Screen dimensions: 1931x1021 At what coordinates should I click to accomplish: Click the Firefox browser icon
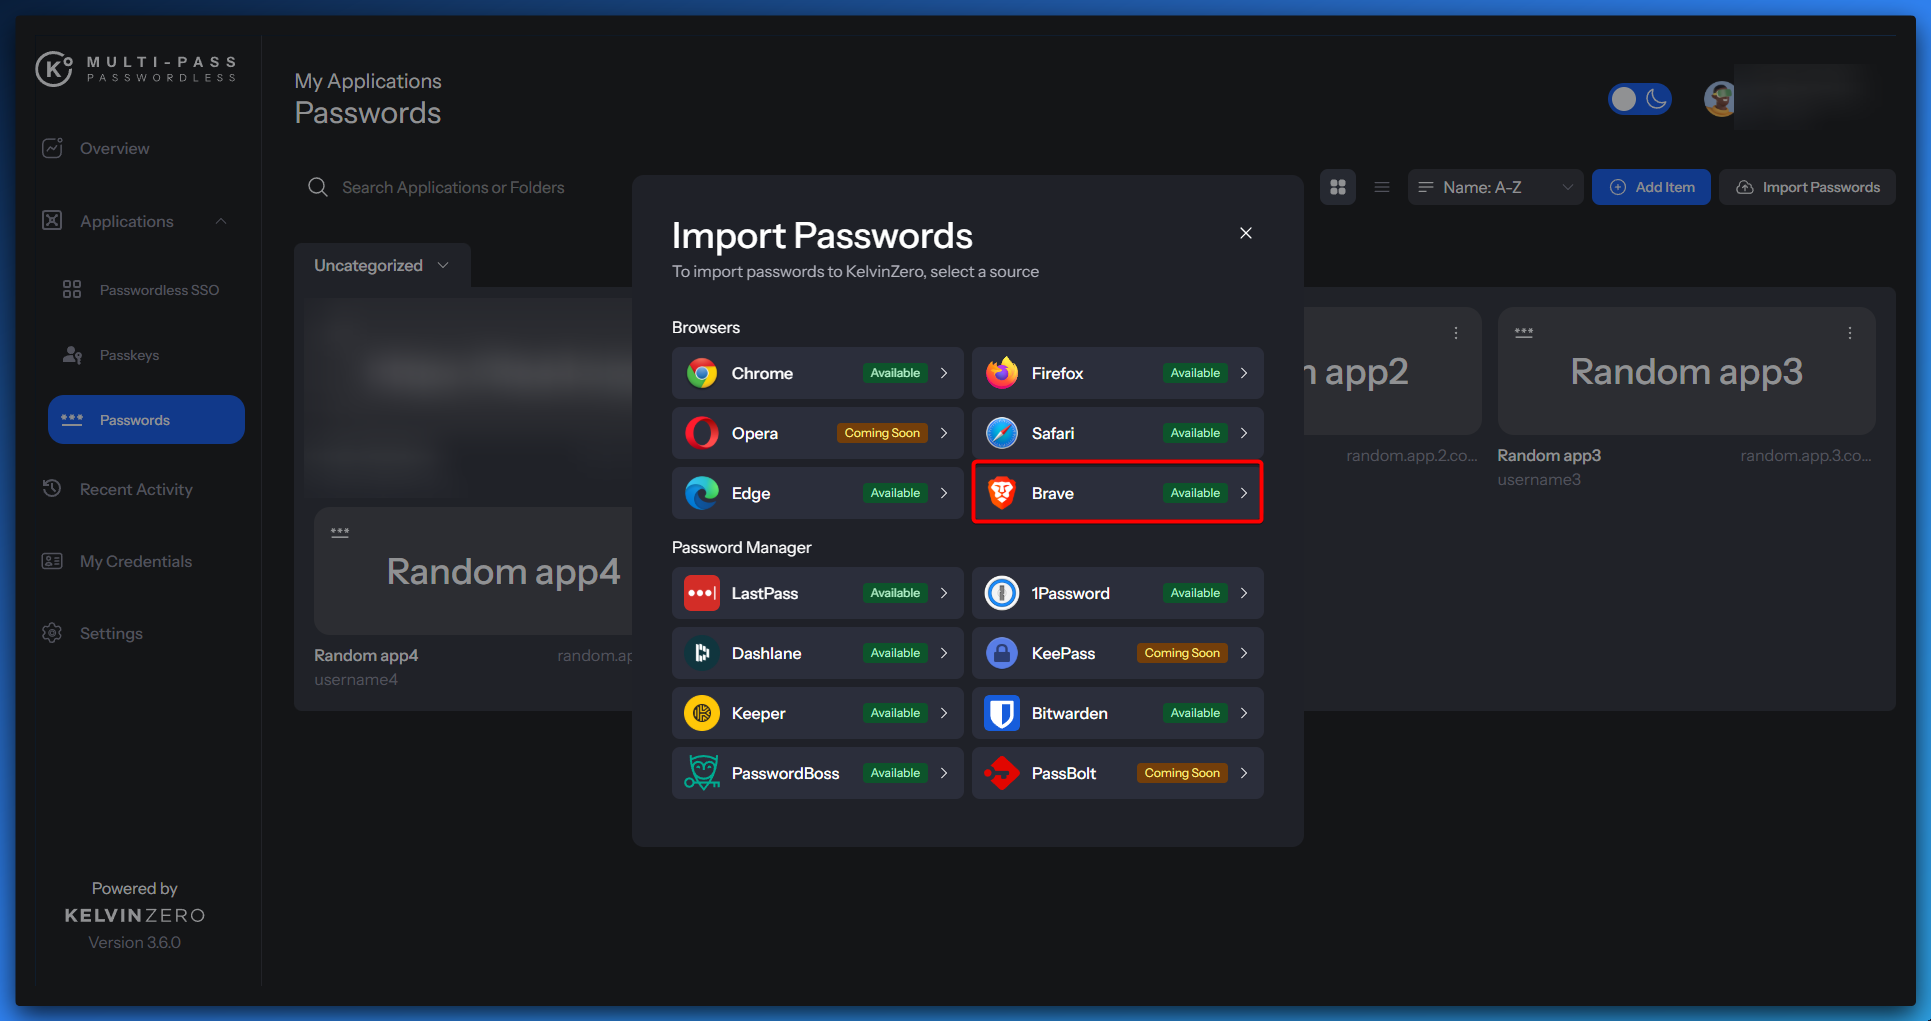pyautogui.click(x=1001, y=373)
